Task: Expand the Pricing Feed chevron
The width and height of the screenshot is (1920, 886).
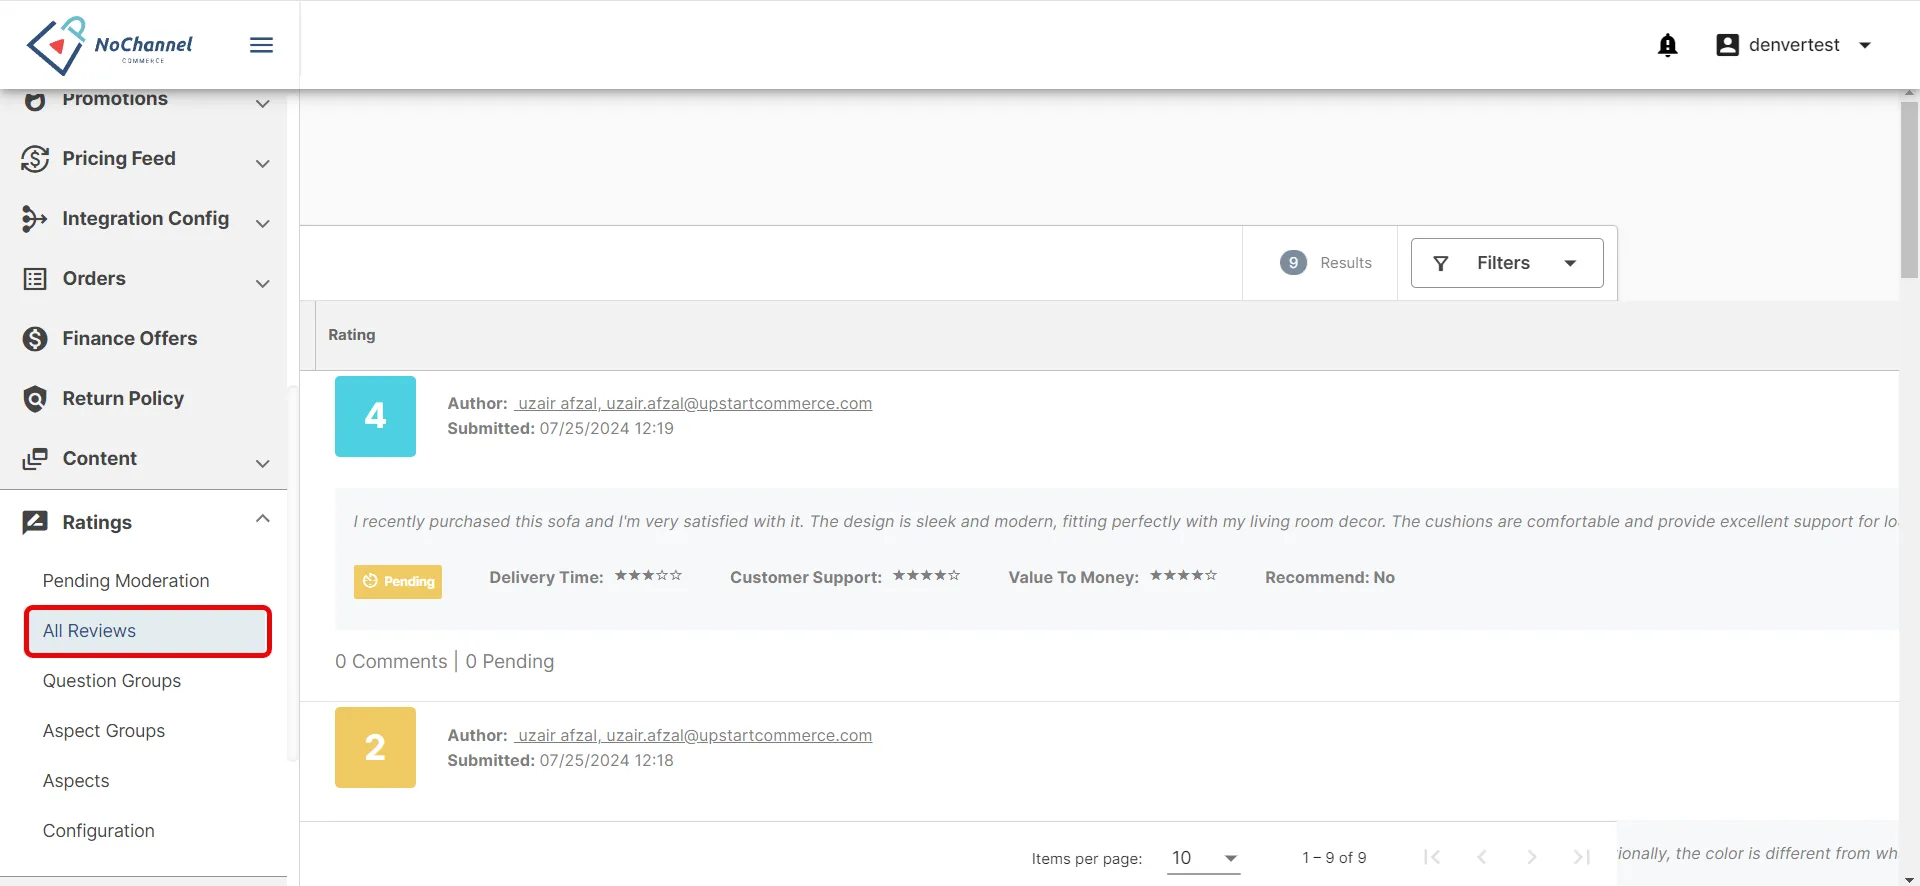Action: pyautogui.click(x=263, y=163)
